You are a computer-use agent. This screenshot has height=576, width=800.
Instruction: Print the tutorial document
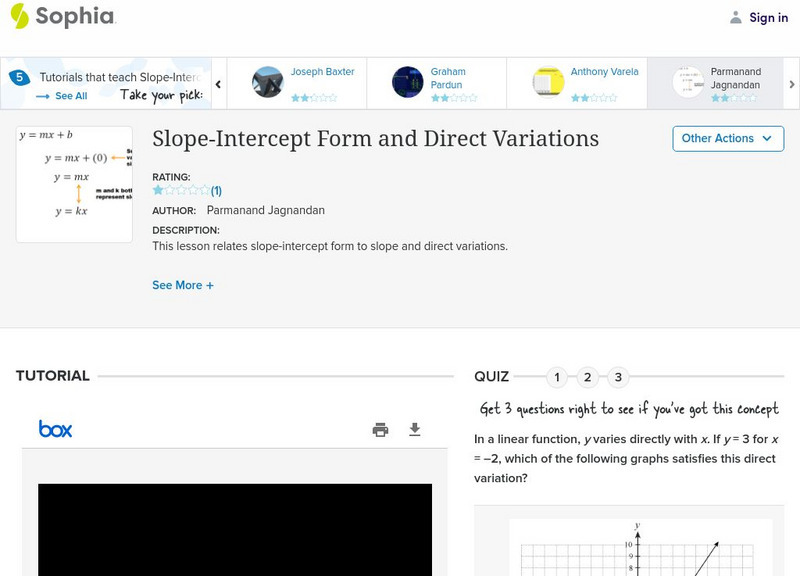pyautogui.click(x=380, y=430)
